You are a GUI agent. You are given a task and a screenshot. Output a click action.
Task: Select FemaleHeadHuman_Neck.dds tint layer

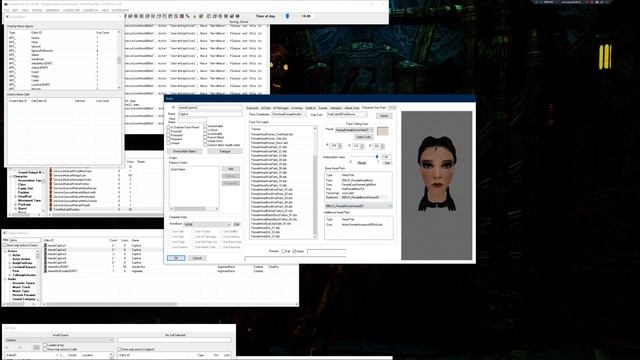click(269, 143)
